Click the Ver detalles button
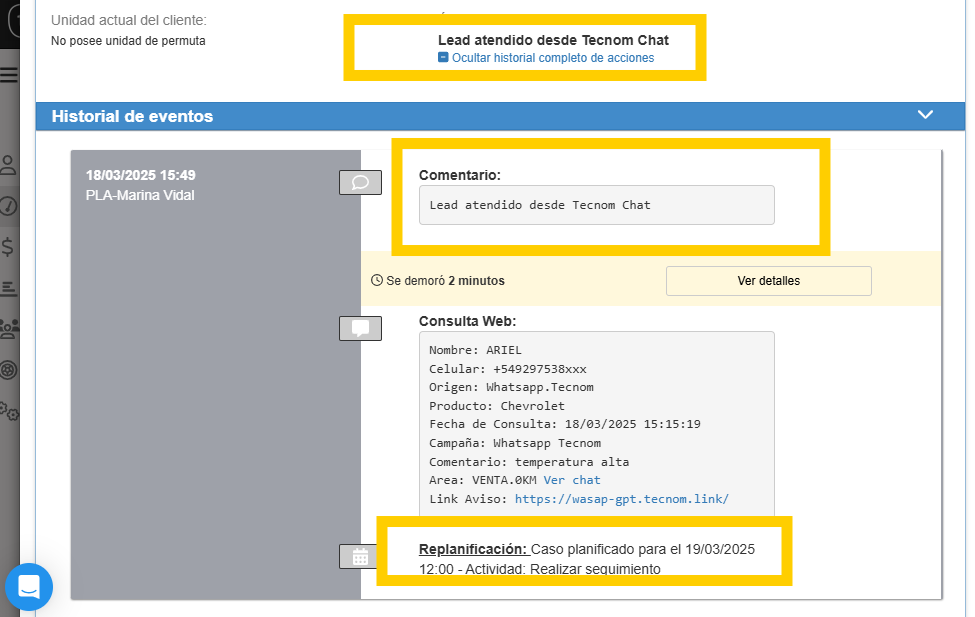Screen dimensions: 975x617 coord(769,281)
